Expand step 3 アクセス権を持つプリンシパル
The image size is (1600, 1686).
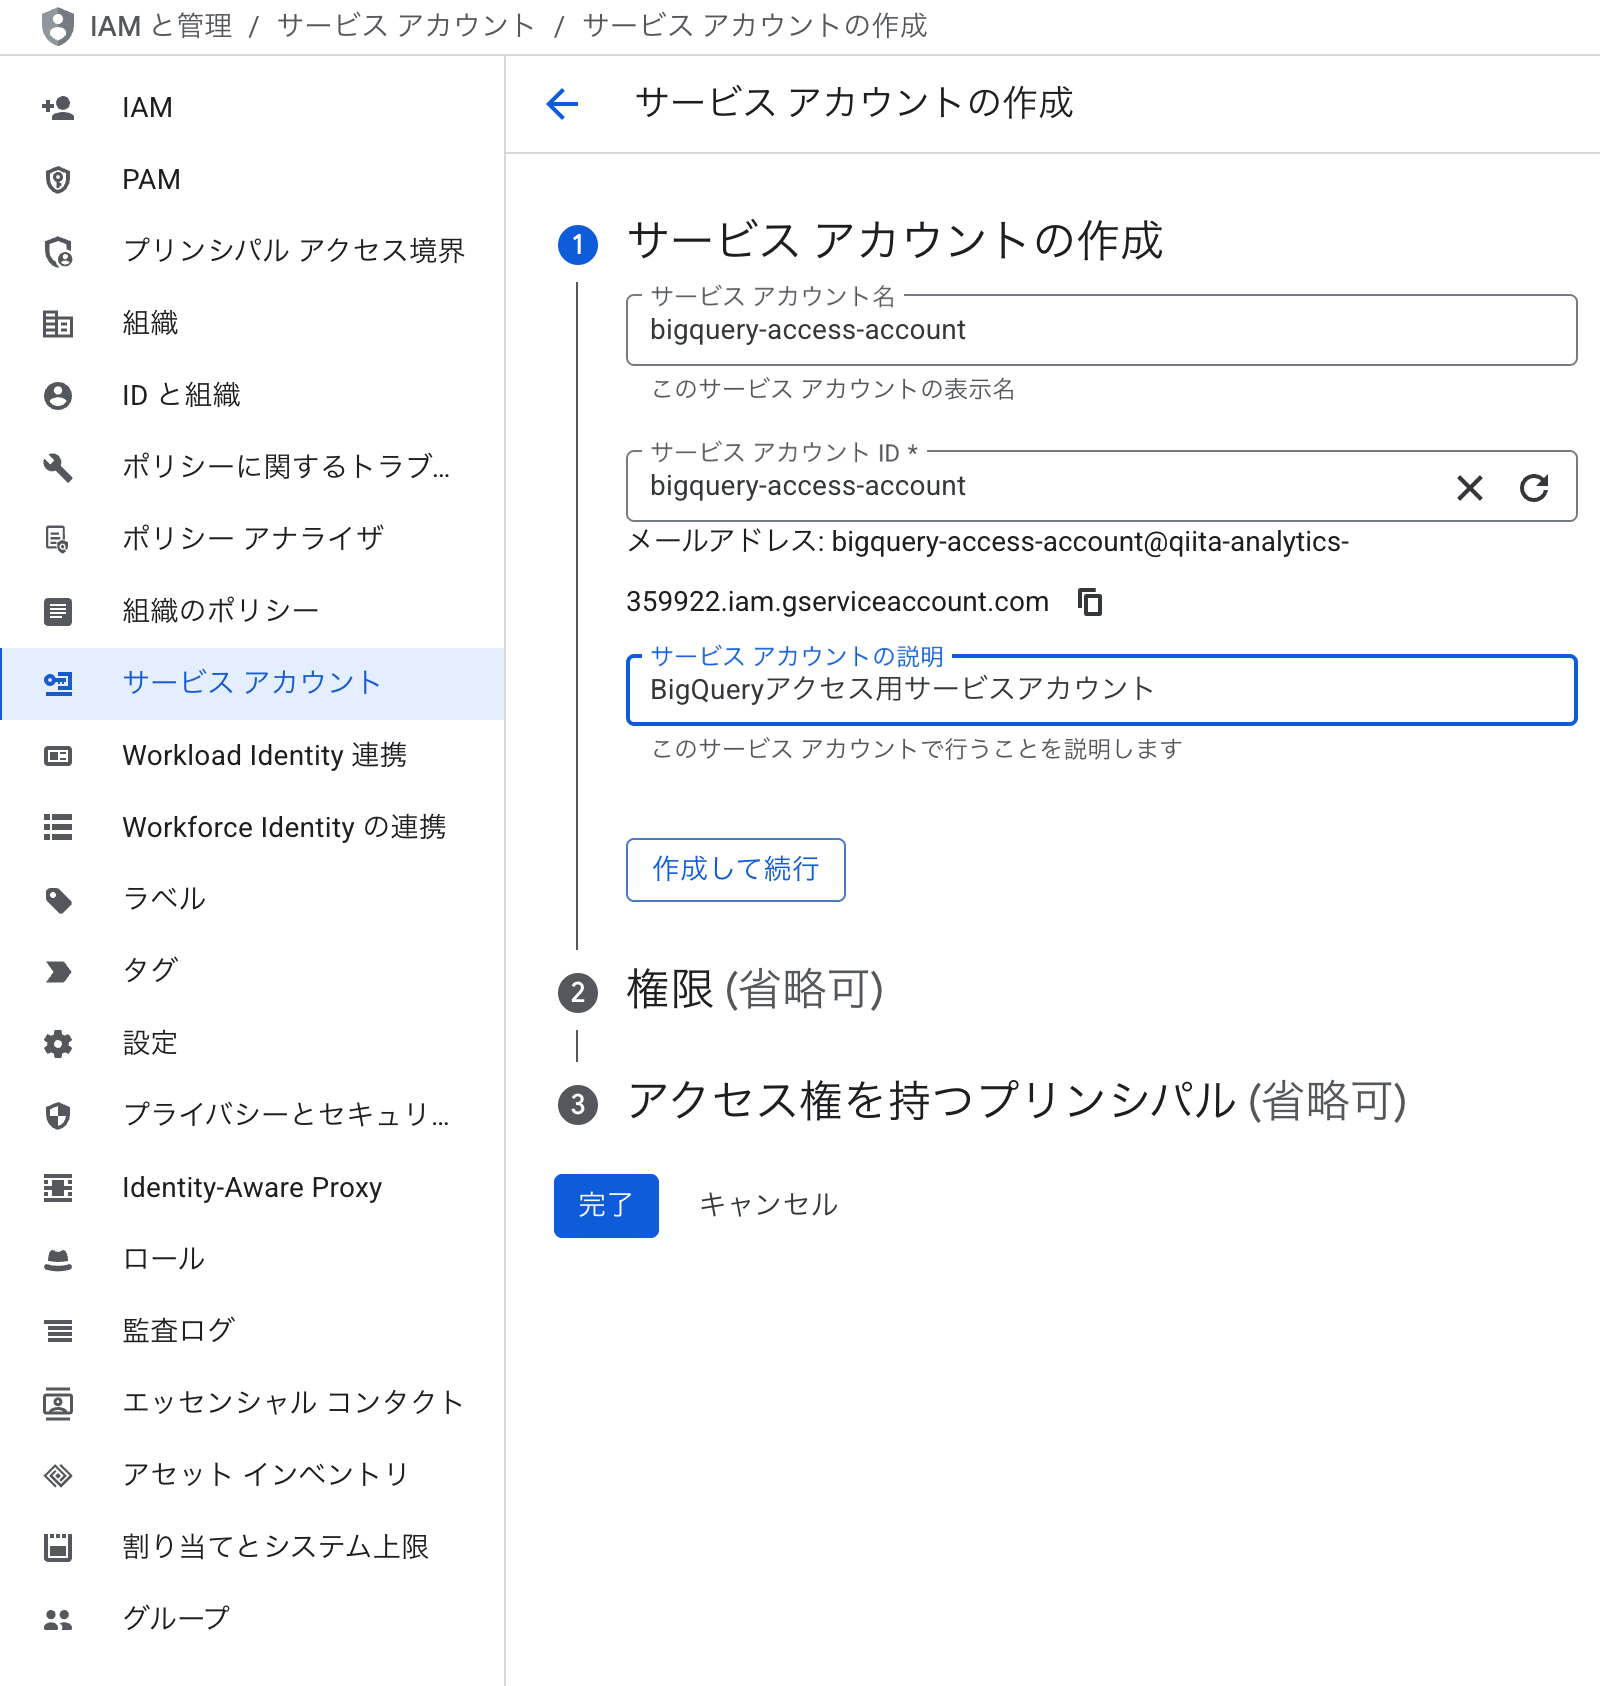(x=1017, y=1104)
